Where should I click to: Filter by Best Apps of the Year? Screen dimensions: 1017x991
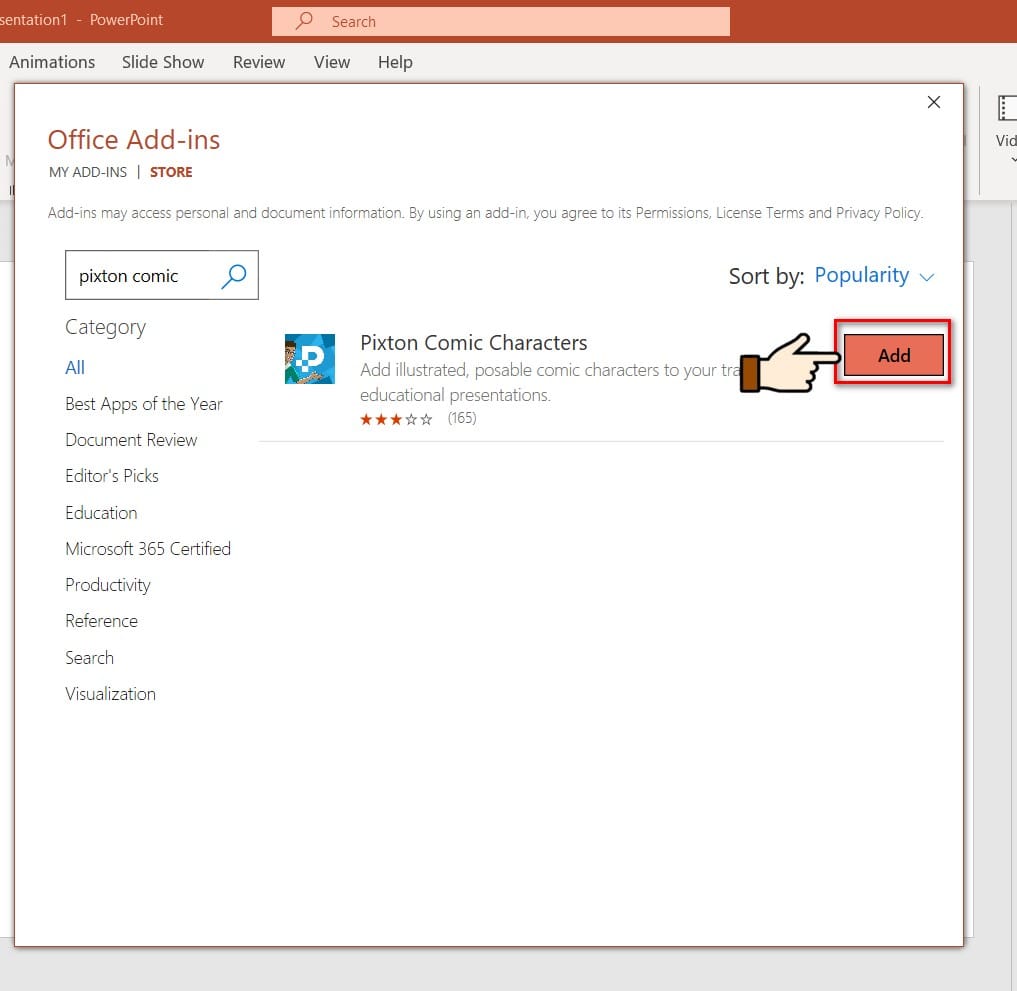pyautogui.click(x=144, y=404)
